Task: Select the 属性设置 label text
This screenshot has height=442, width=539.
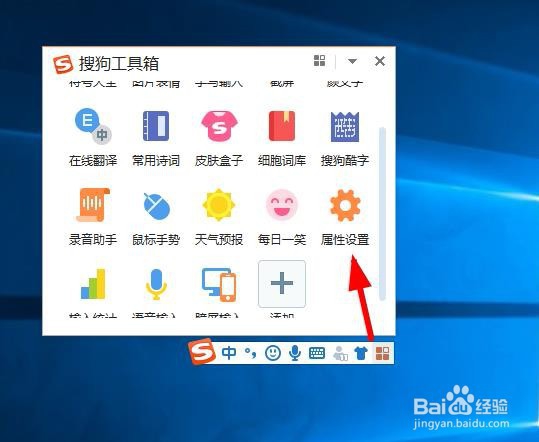Action: tap(345, 240)
